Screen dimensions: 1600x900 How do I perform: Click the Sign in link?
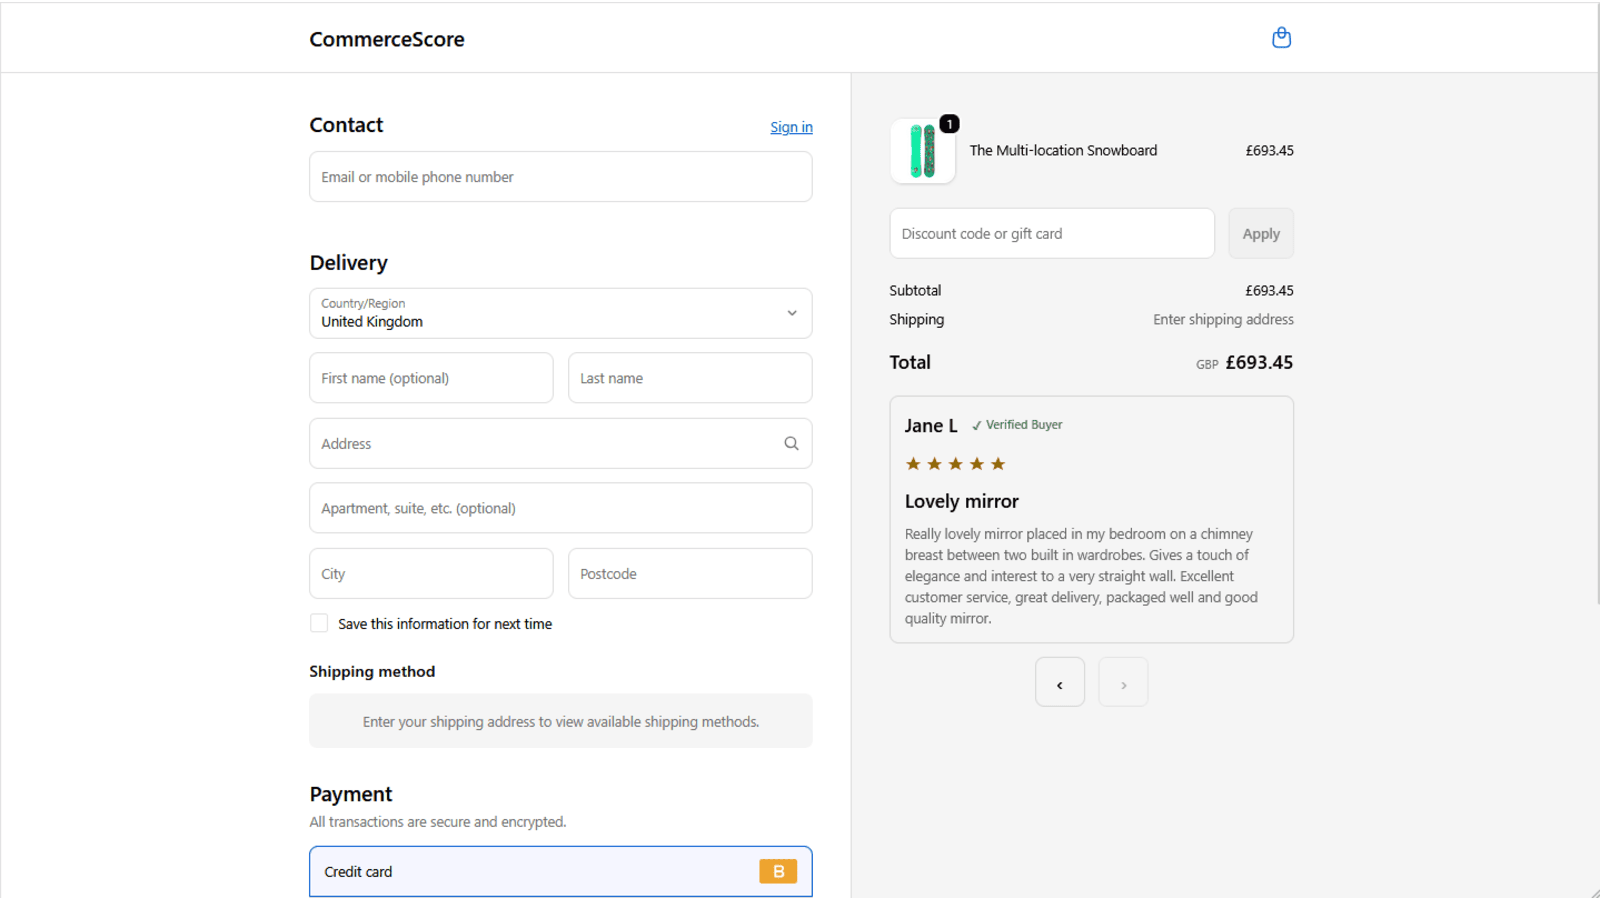pyautogui.click(x=790, y=127)
